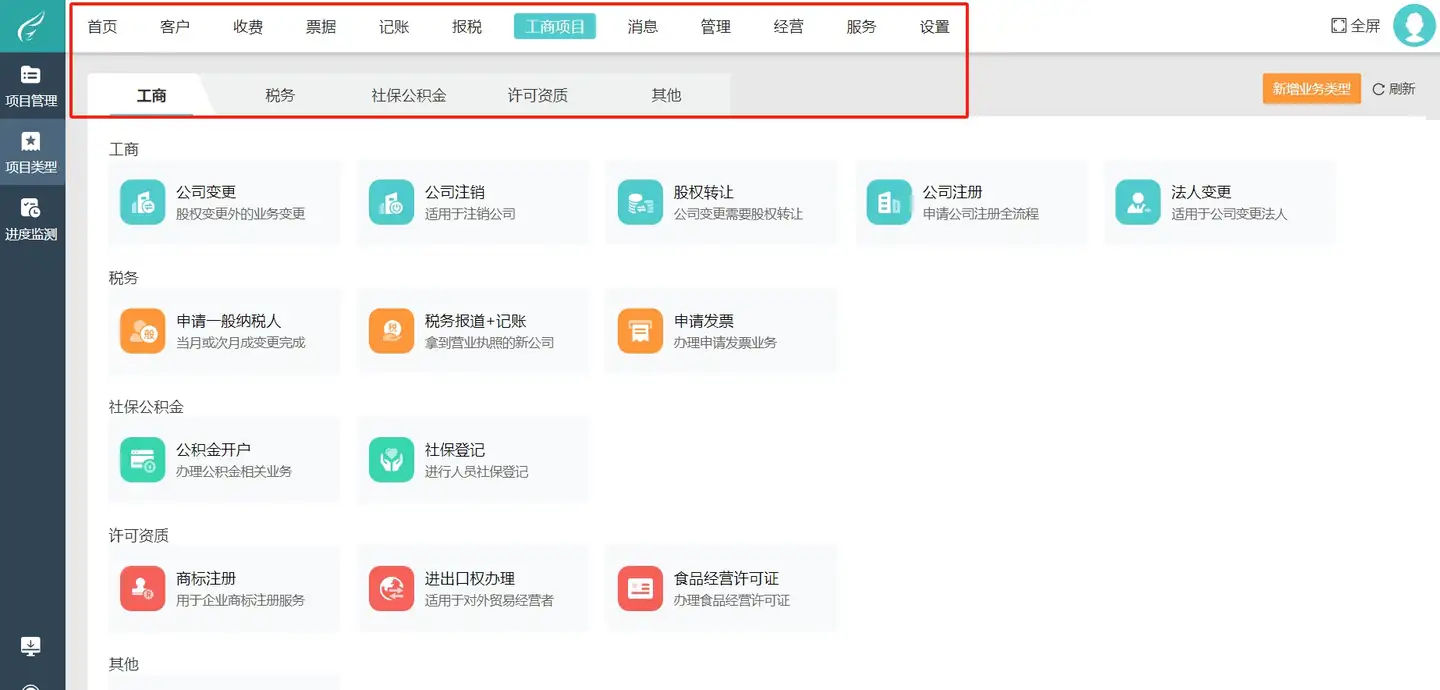1440x690 pixels.
Task: Open the 申请发票 invoice icon
Action: tap(640, 331)
